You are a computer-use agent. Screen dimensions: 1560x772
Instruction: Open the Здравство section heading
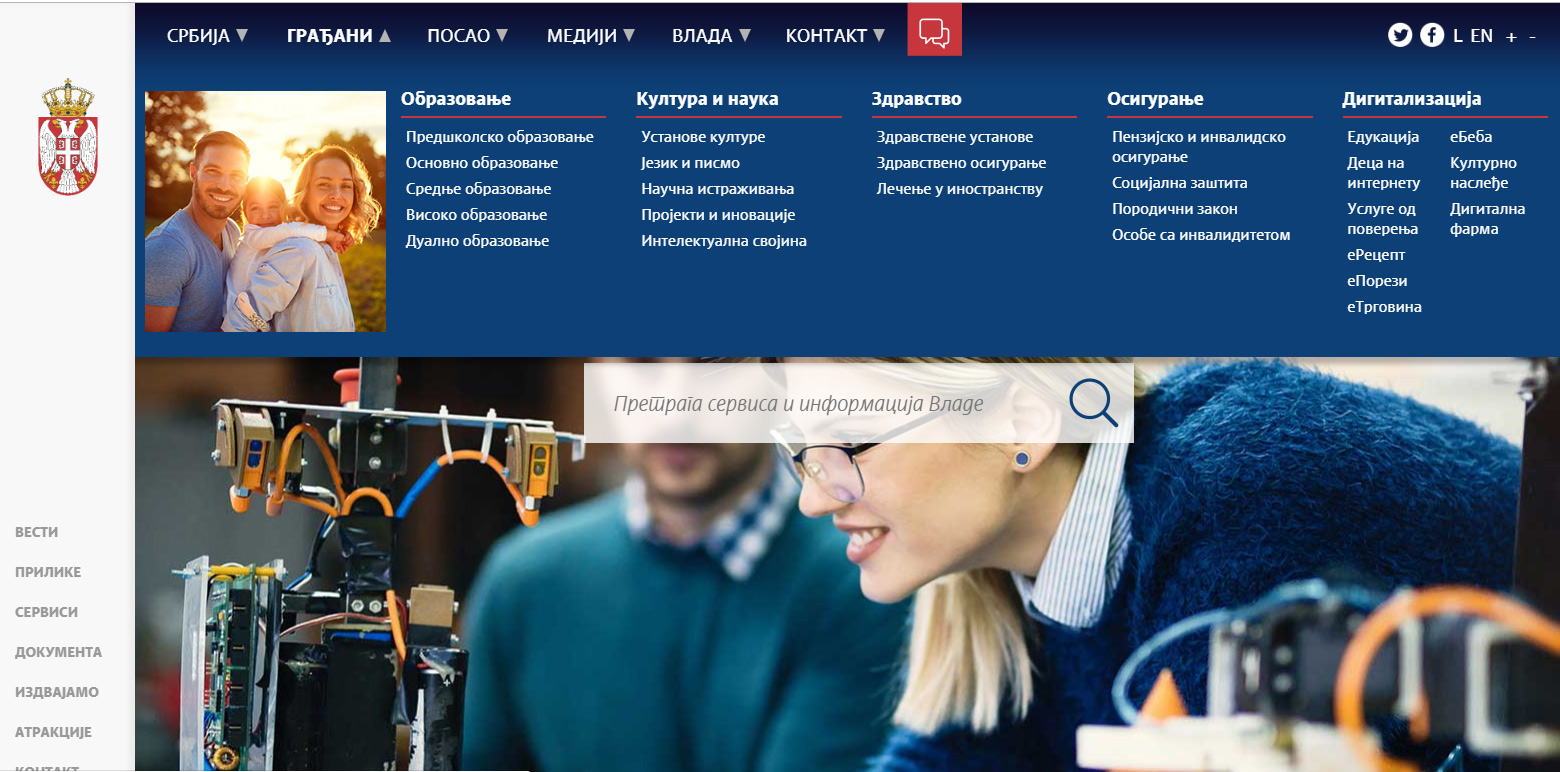(x=917, y=99)
